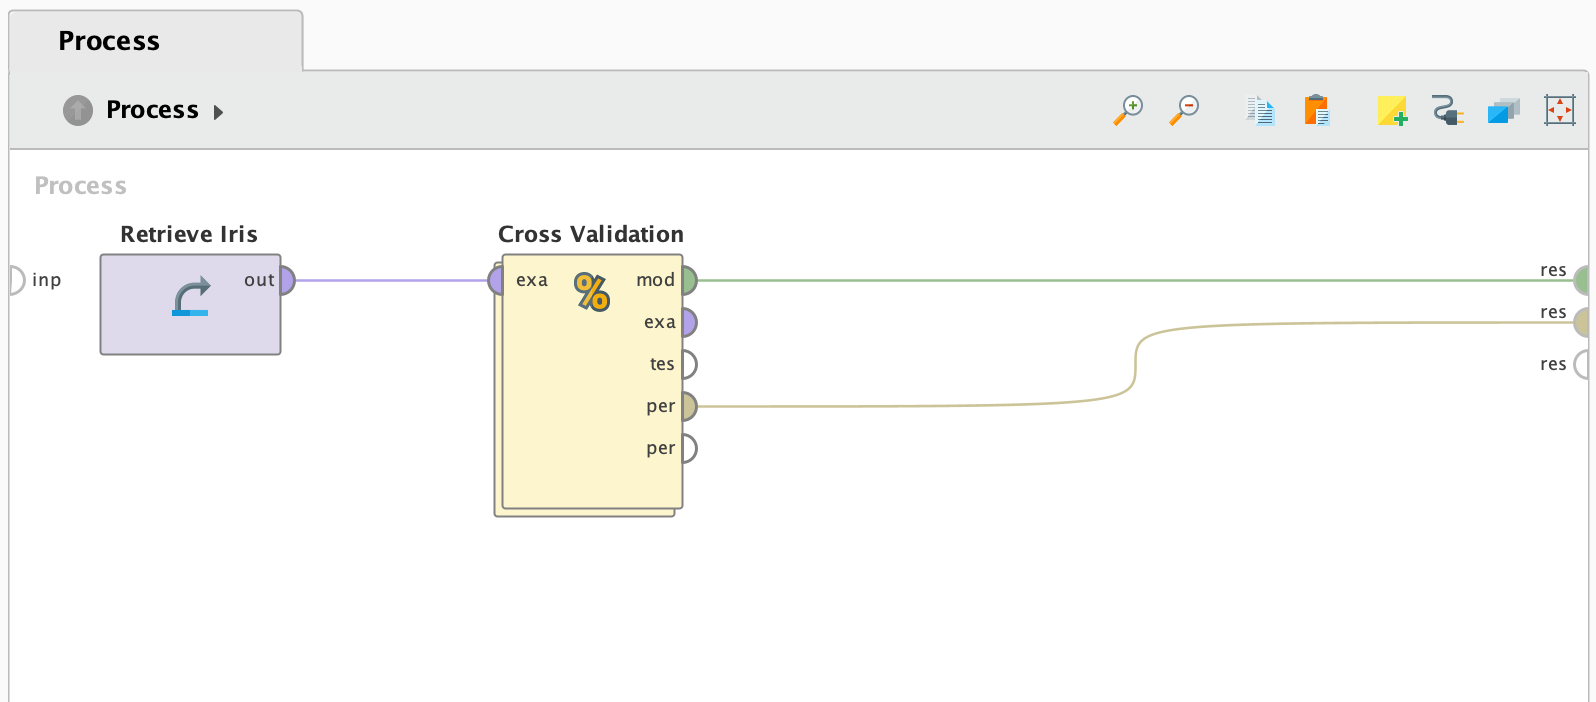This screenshot has height=702, width=1596.
Task: Click the orange clipboard paste icon
Action: click(x=1316, y=110)
